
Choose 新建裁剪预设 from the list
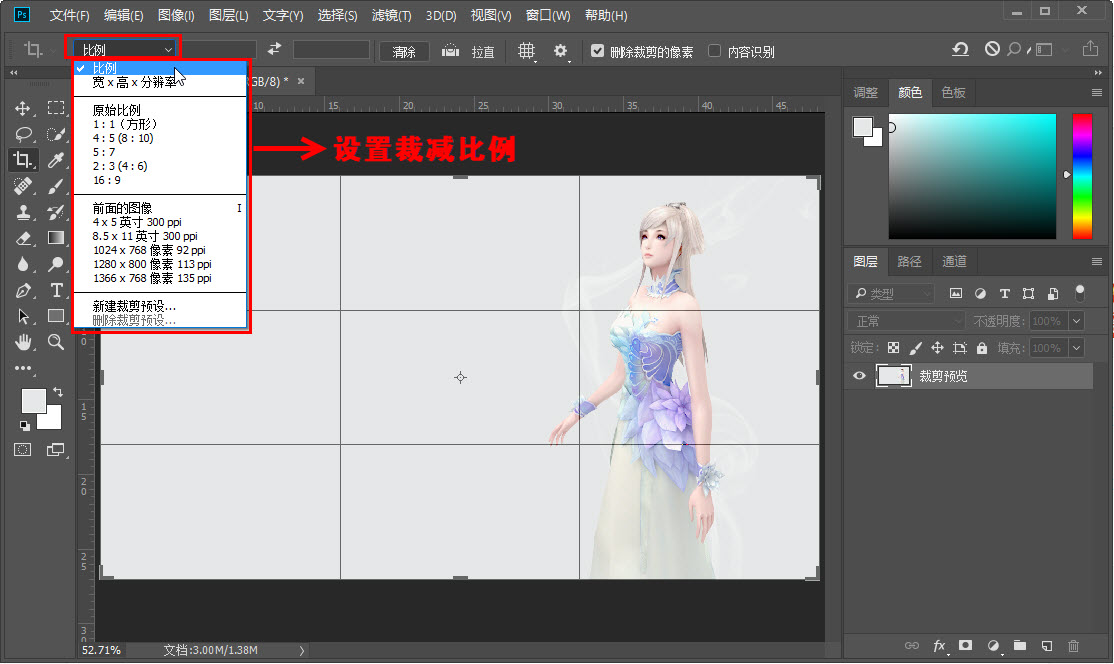134,306
